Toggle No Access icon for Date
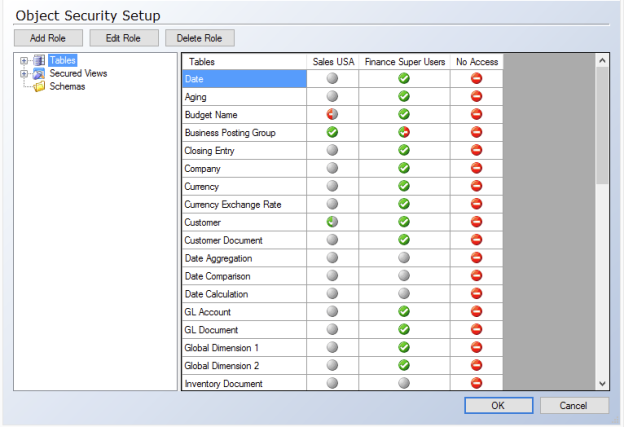The height and width of the screenshot is (427, 624). point(476,78)
